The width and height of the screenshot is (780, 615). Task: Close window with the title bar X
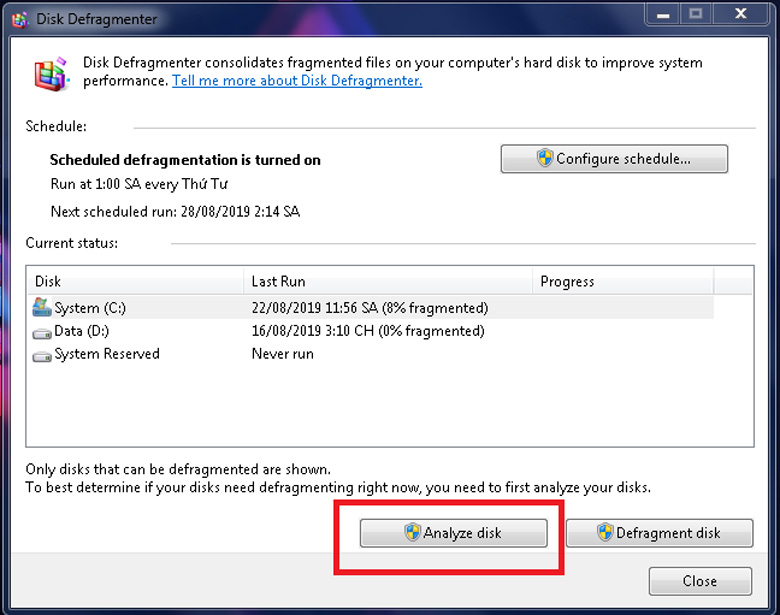coord(741,14)
